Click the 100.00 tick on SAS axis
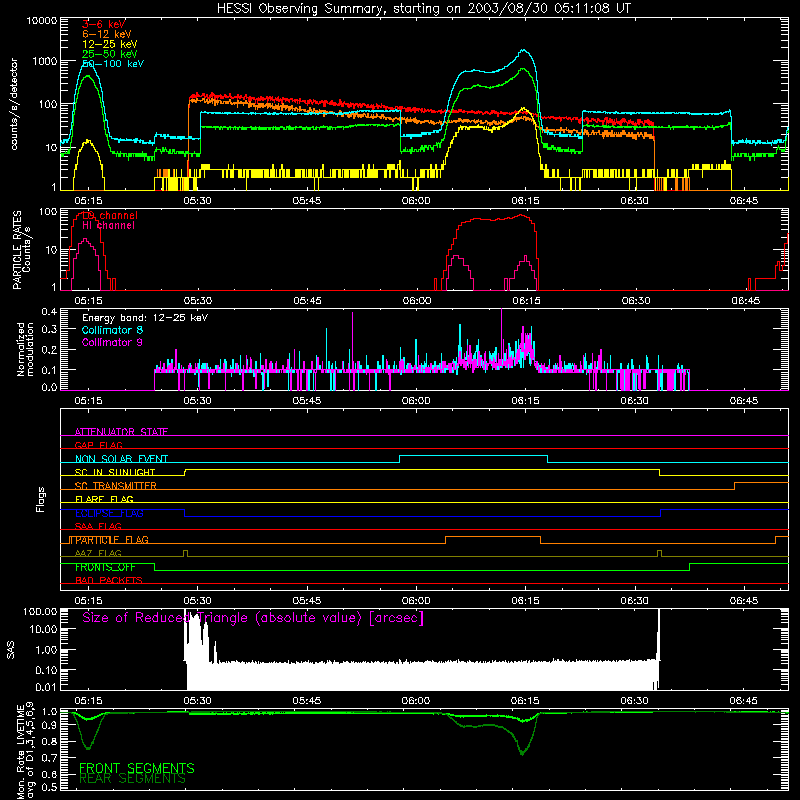 40,612
